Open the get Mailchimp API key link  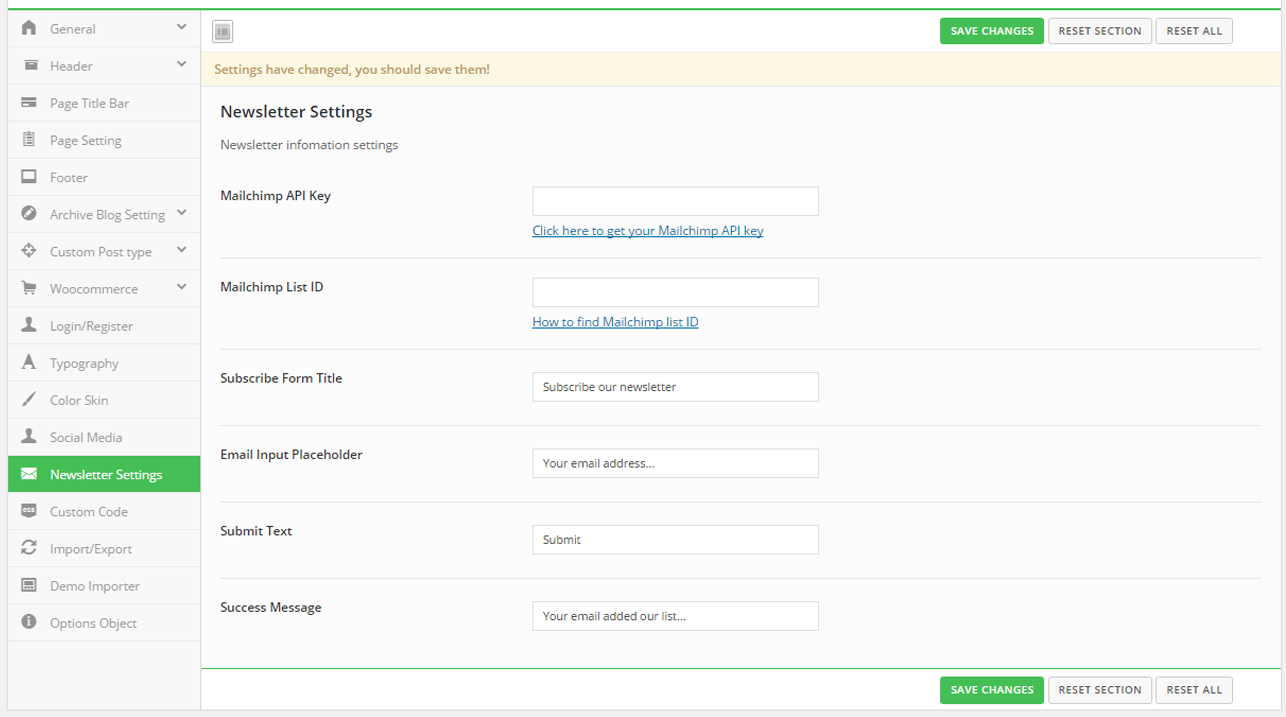pos(647,230)
